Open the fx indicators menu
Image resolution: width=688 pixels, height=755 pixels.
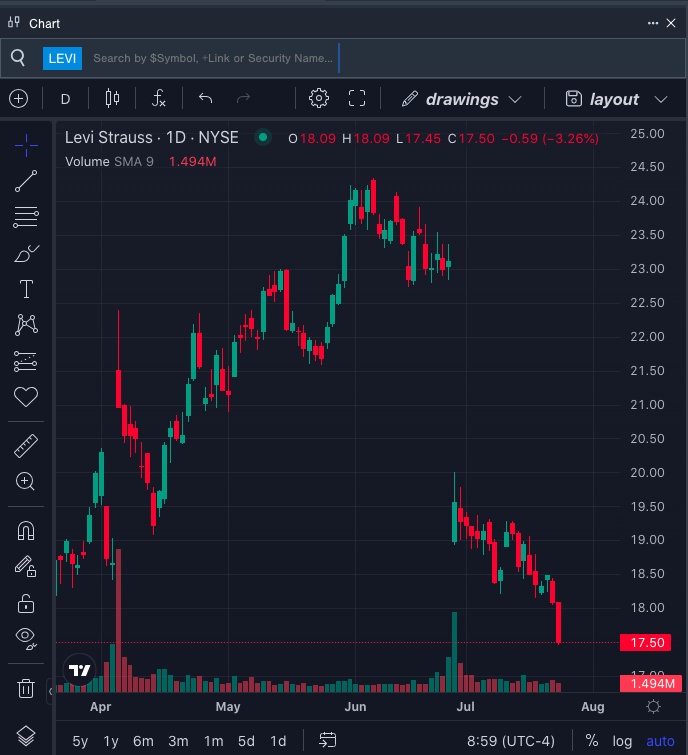[159, 99]
